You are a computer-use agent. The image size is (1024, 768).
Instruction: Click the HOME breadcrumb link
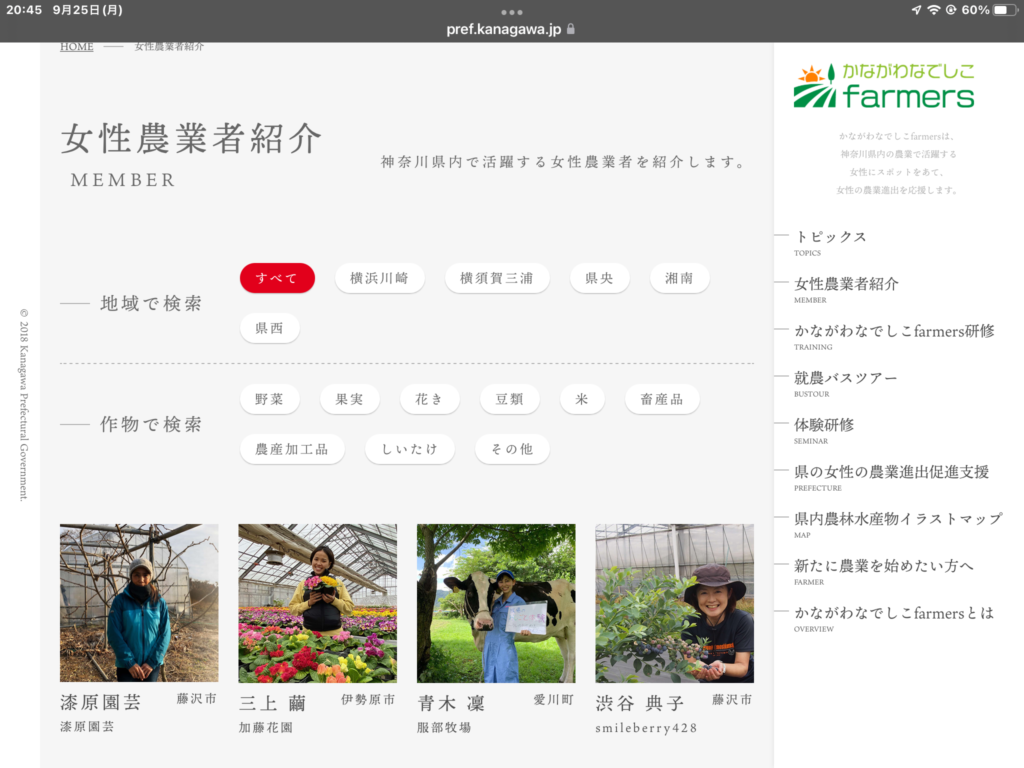click(x=76, y=47)
